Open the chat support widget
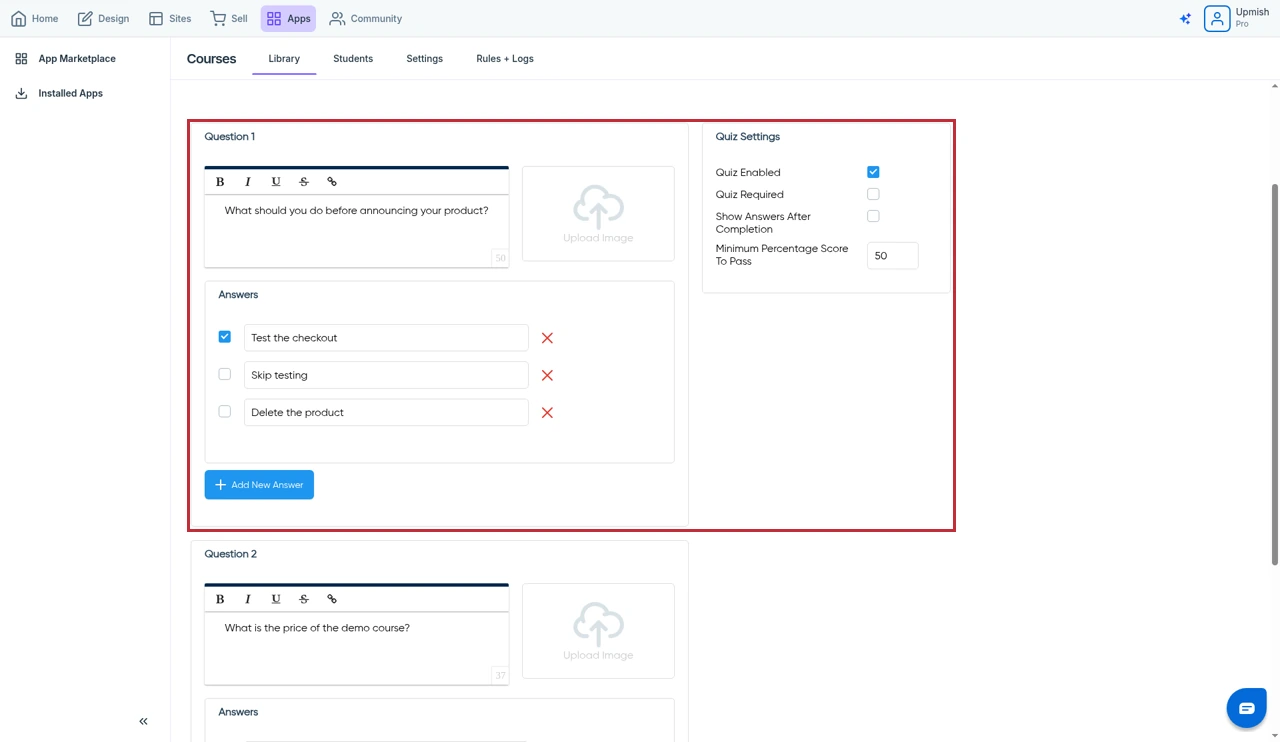Image resolution: width=1280 pixels, height=742 pixels. point(1246,708)
